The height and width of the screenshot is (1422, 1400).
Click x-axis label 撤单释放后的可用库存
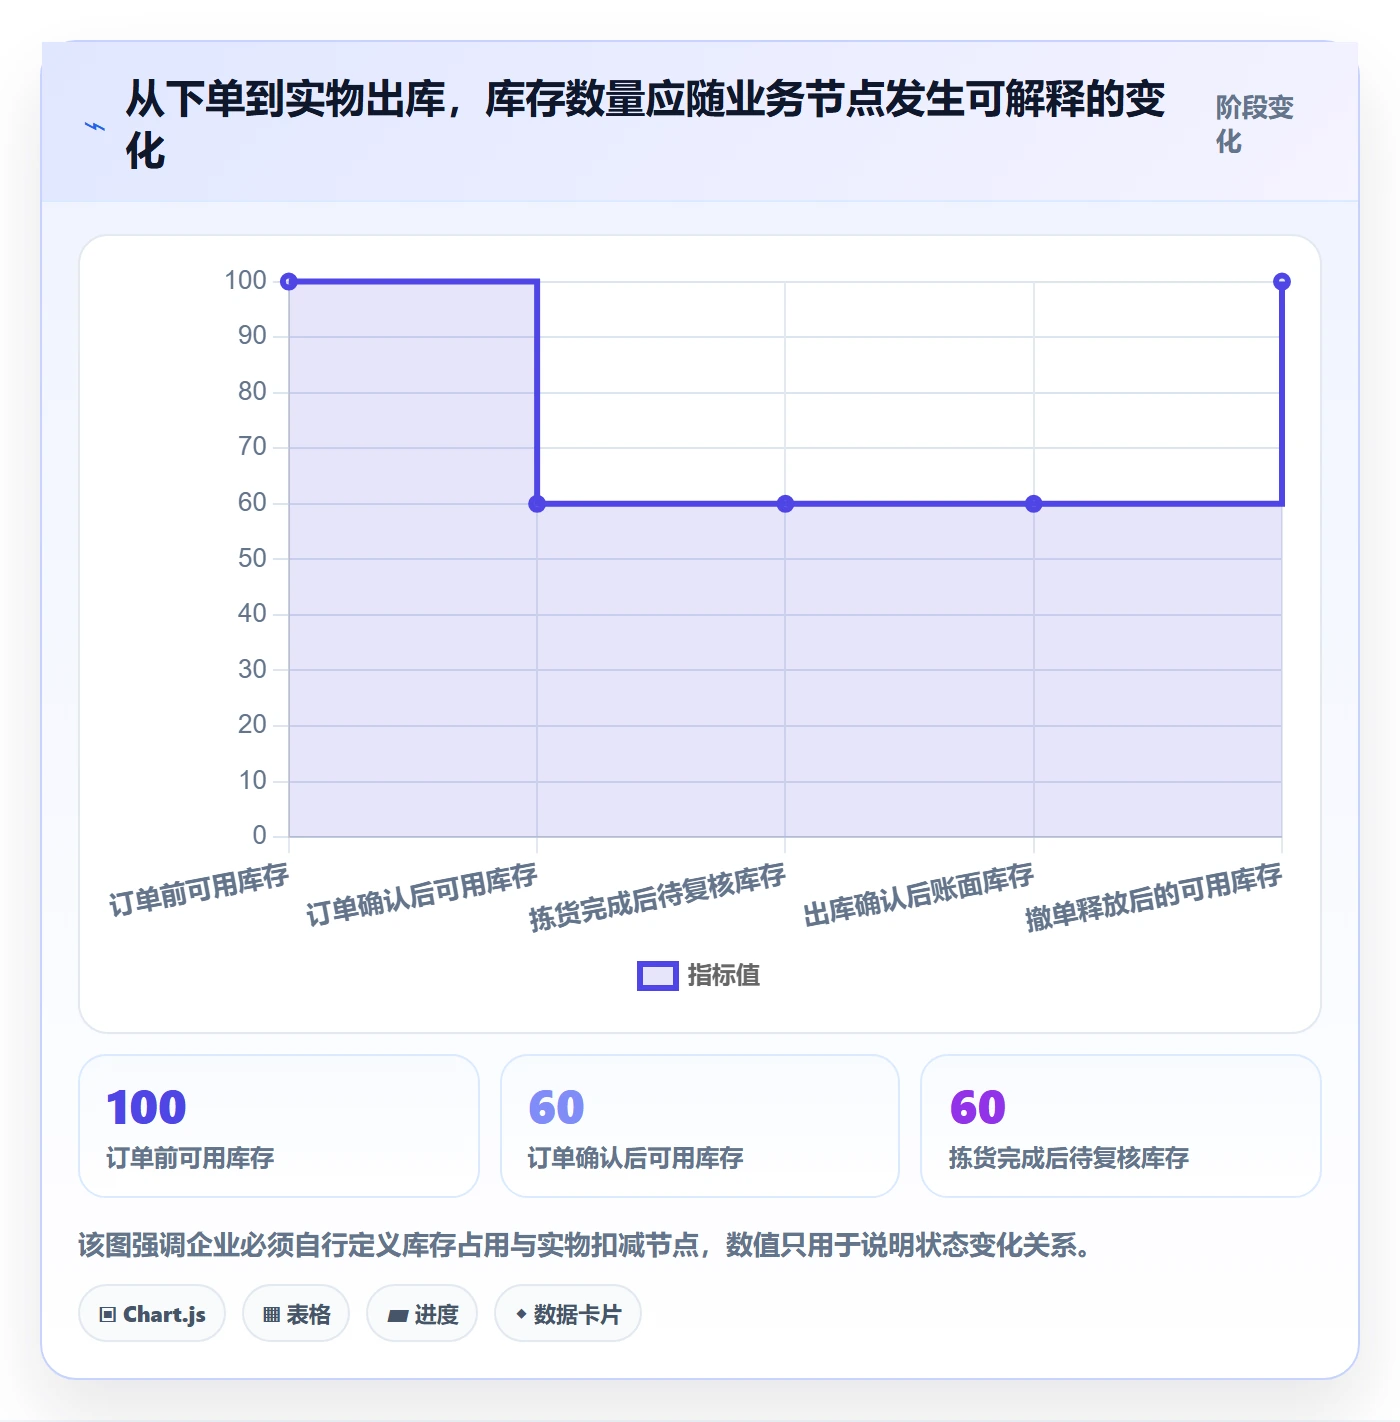point(1154,897)
